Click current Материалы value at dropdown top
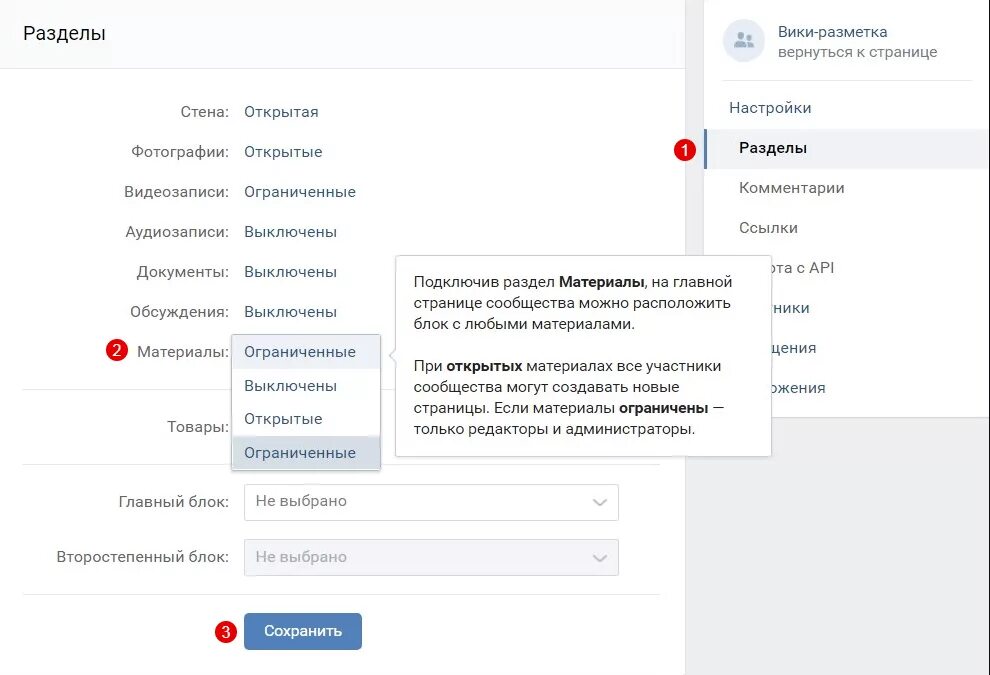The image size is (990, 675). tap(306, 352)
